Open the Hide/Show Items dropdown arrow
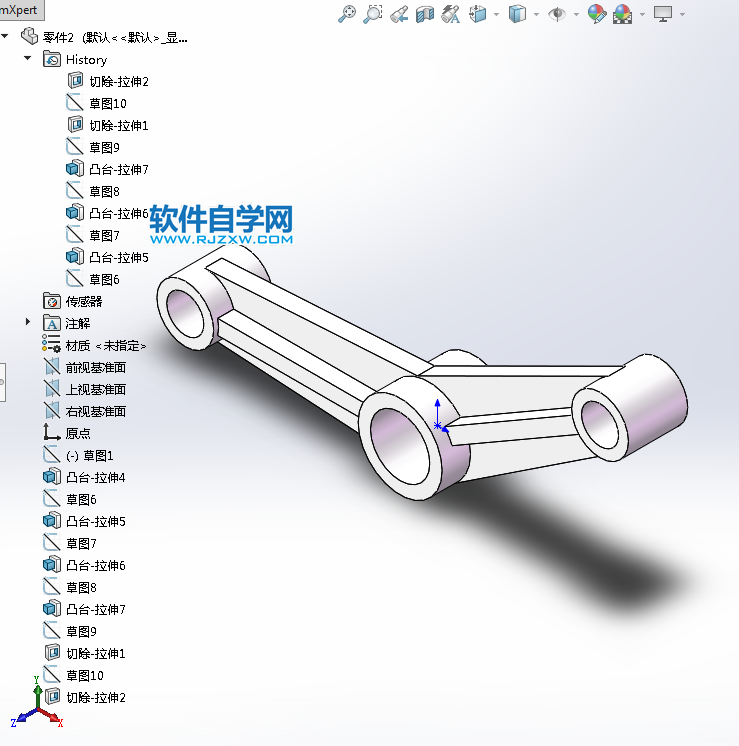This screenshot has height=746, width=739. [x=576, y=14]
